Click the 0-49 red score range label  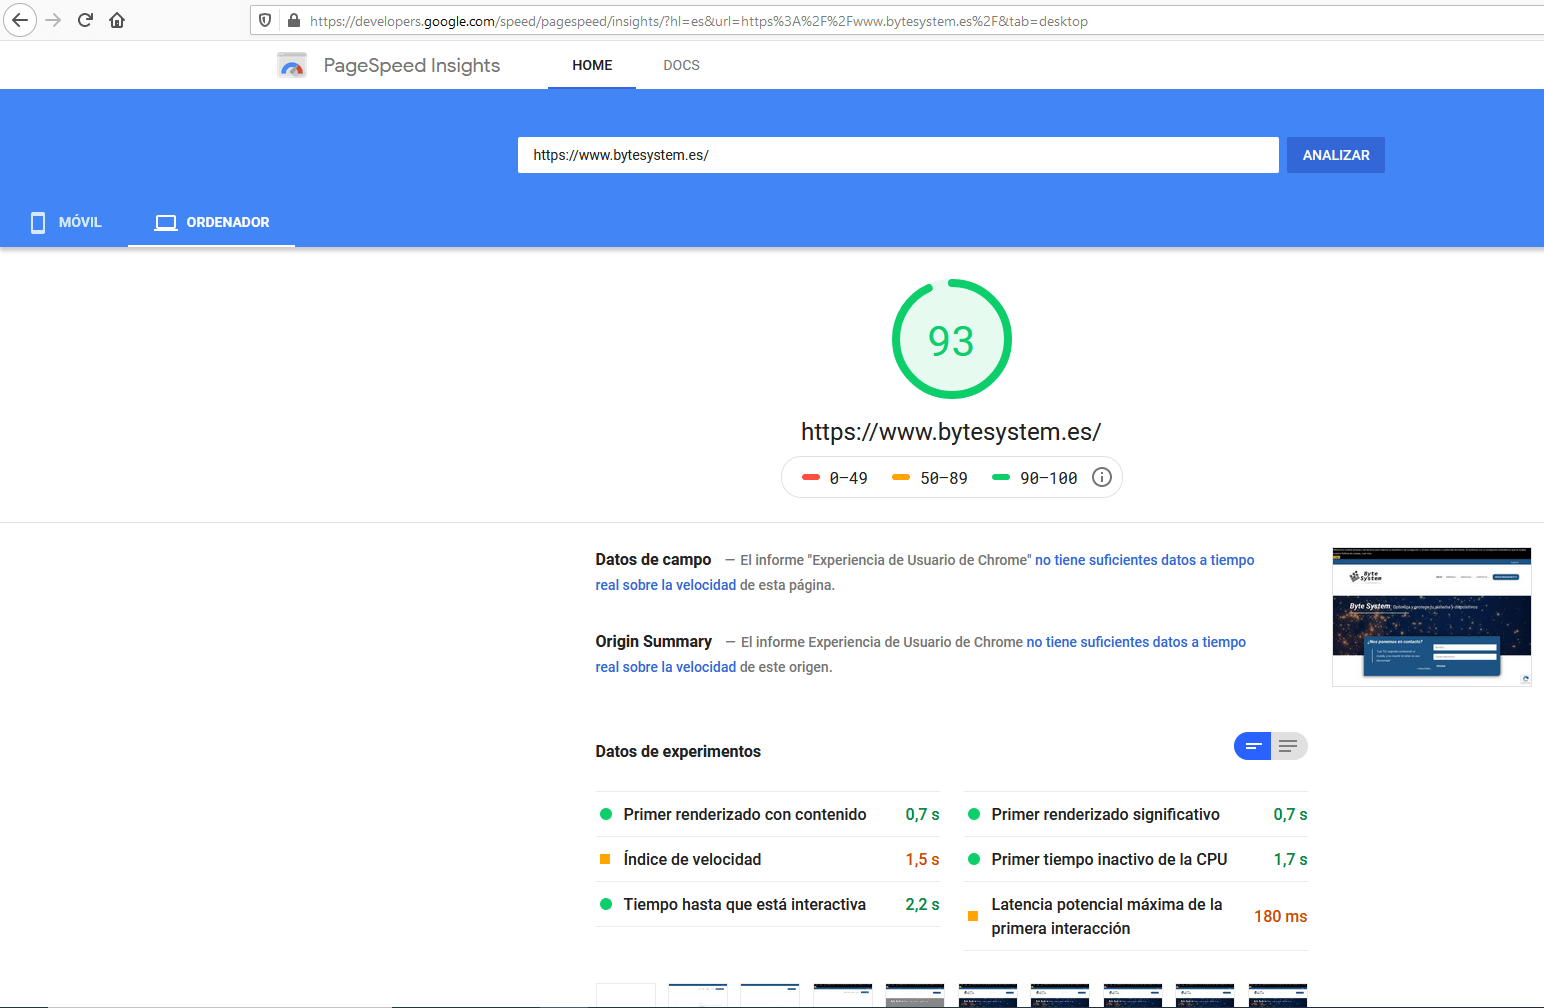point(848,478)
